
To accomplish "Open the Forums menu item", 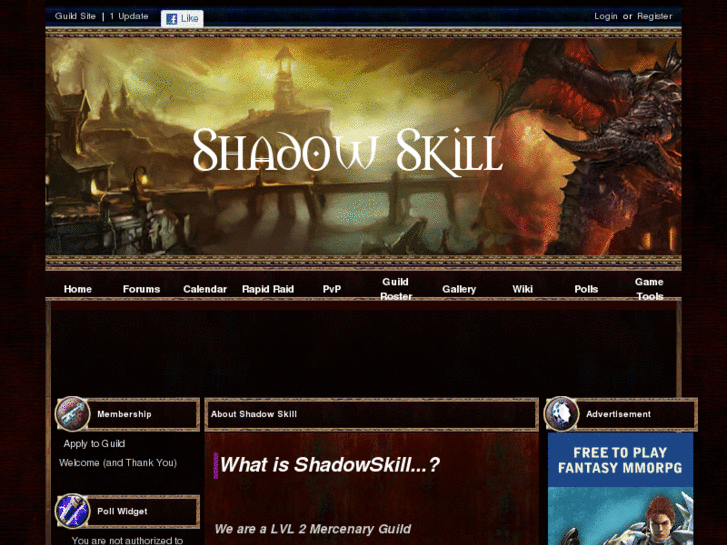I will (x=141, y=289).
